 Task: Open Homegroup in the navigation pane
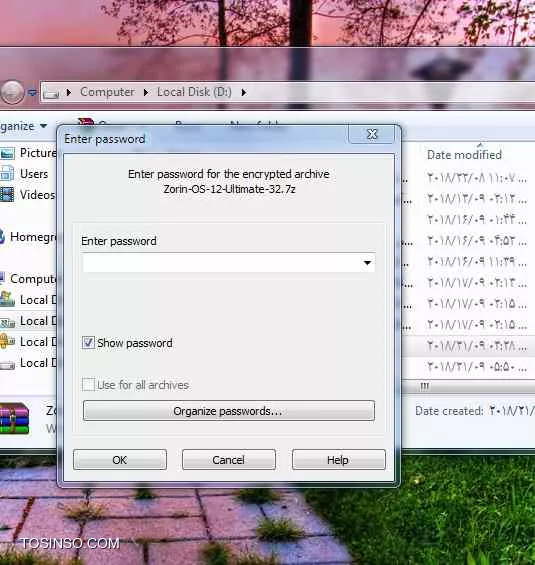click(29, 237)
